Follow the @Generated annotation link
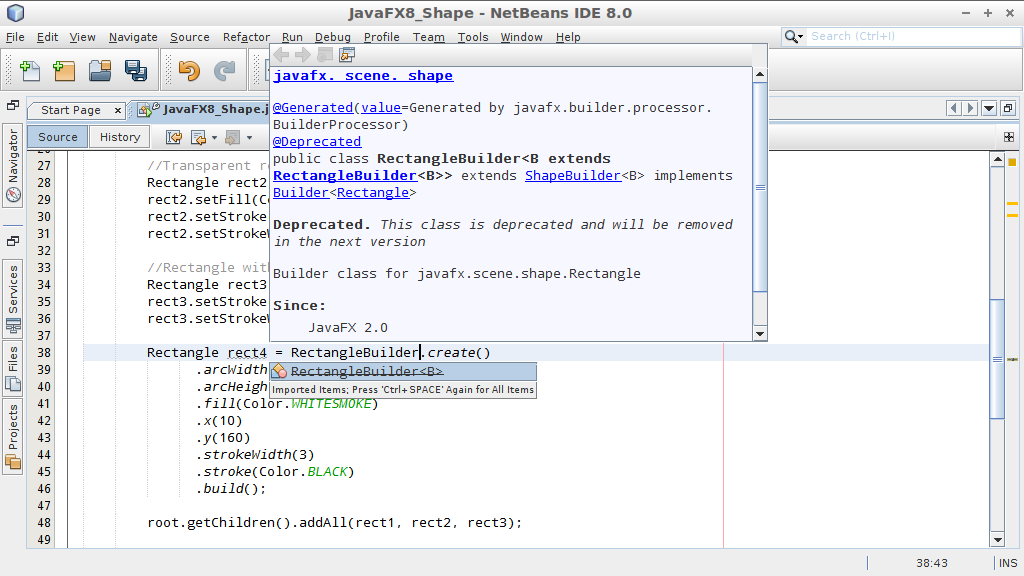 tap(313, 108)
